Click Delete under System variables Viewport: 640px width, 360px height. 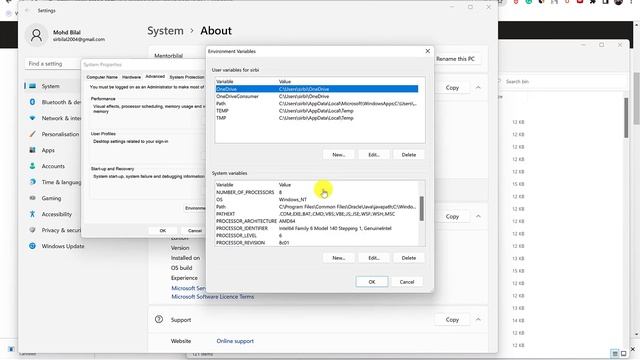coord(409,258)
